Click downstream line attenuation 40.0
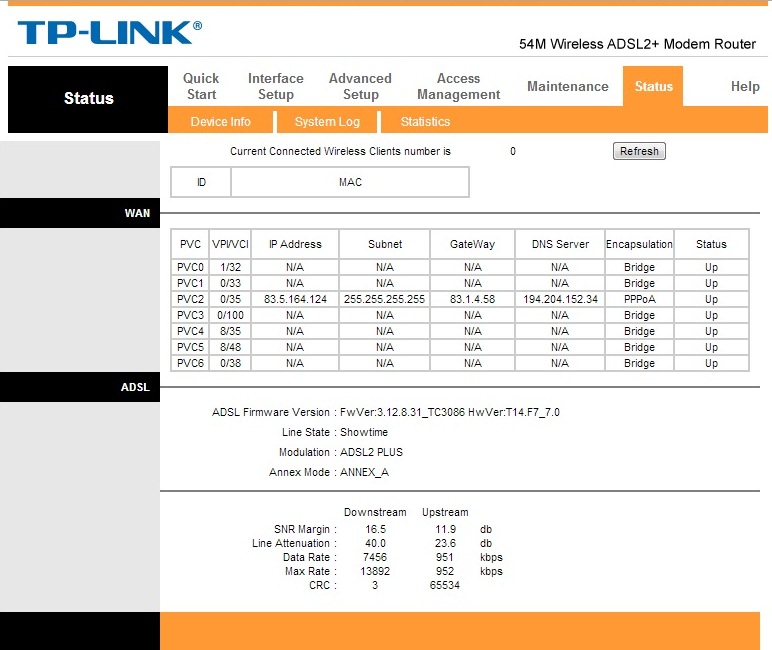This screenshot has width=772, height=650. pos(375,543)
